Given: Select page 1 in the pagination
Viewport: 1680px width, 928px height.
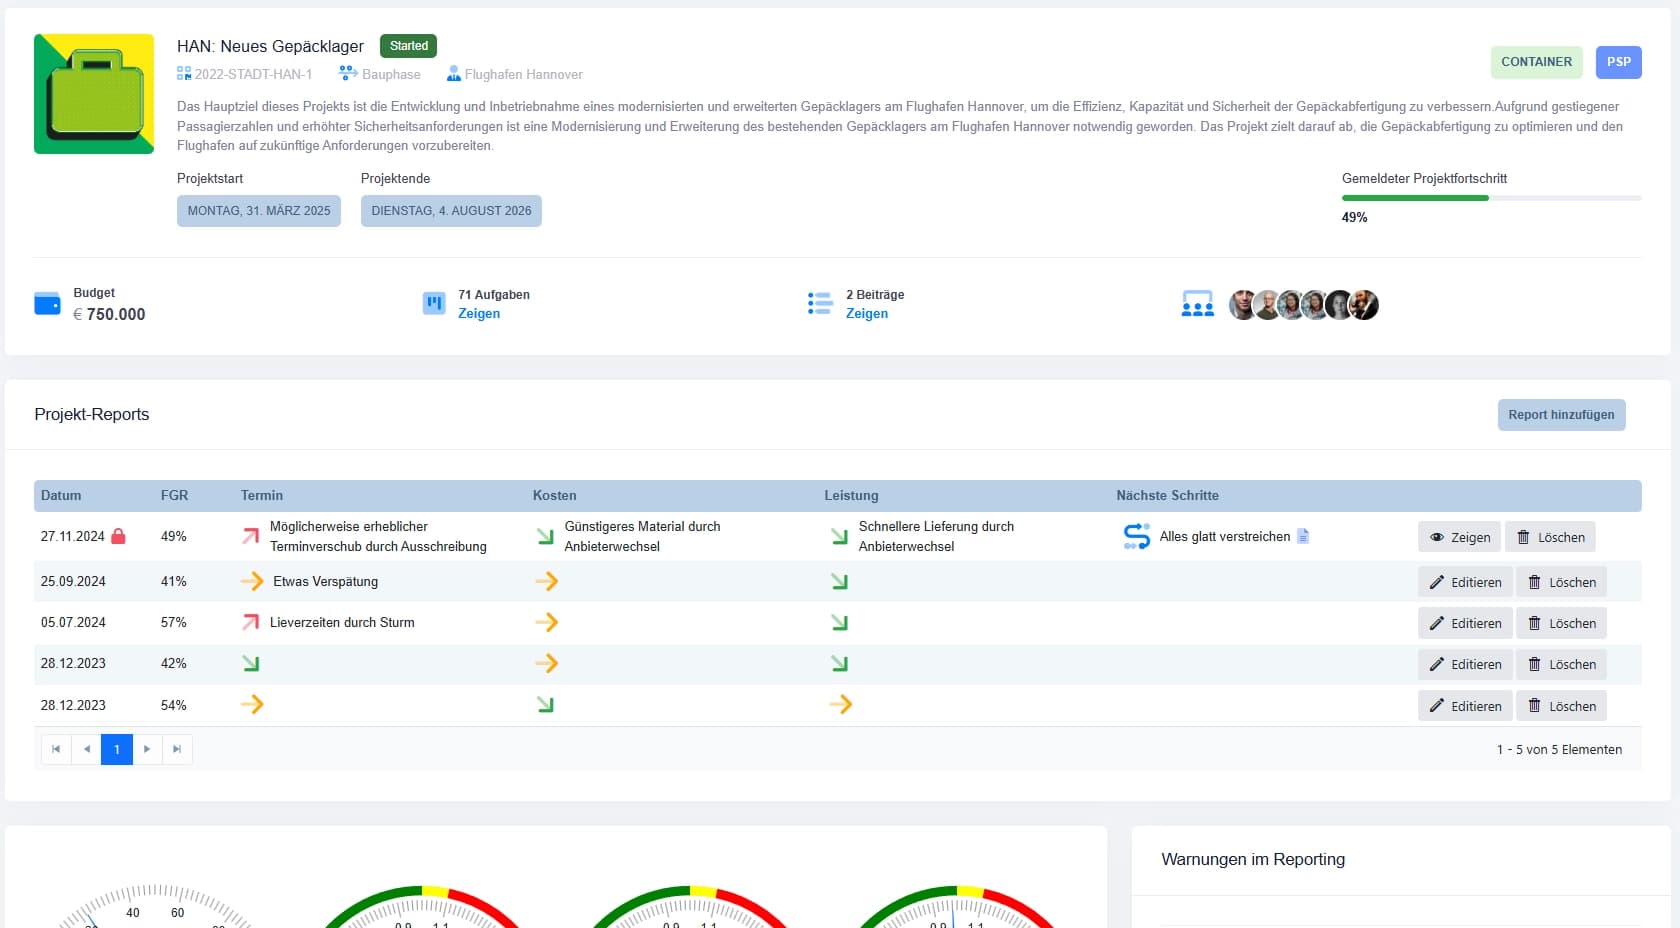Looking at the screenshot, I should tap(117, 749).
